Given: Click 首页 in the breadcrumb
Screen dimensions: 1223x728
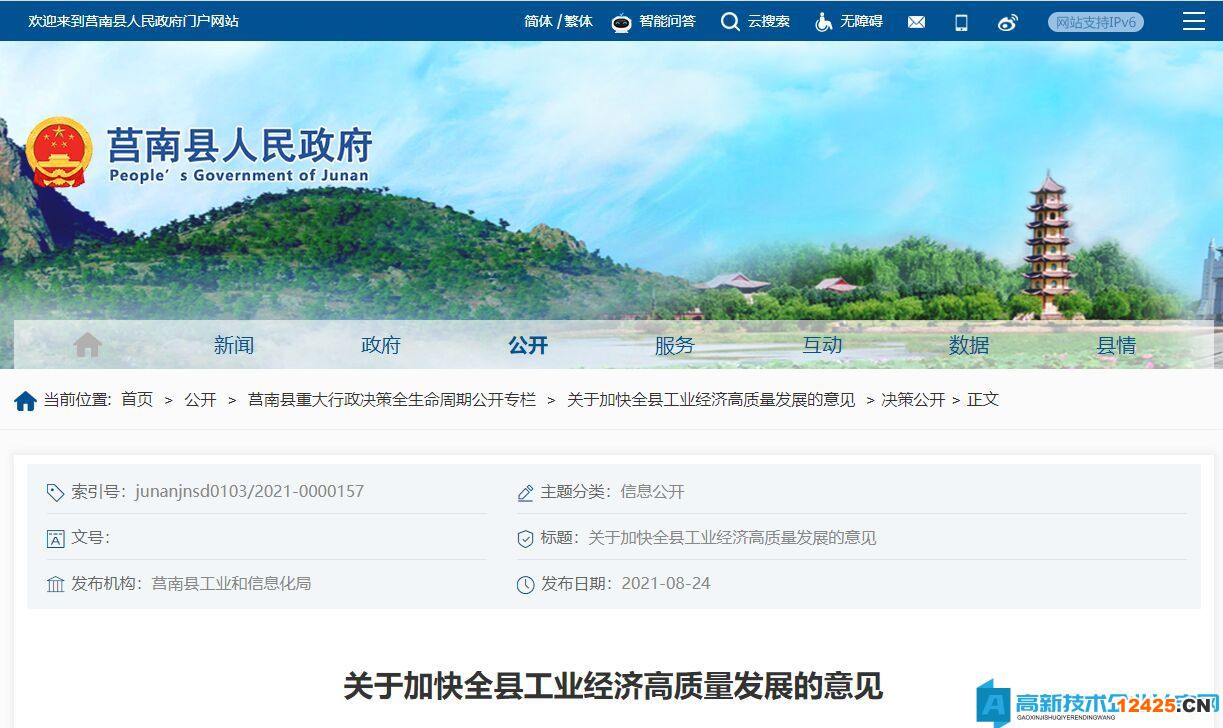Looking at the screenshot, I should (x=137, y=400).
